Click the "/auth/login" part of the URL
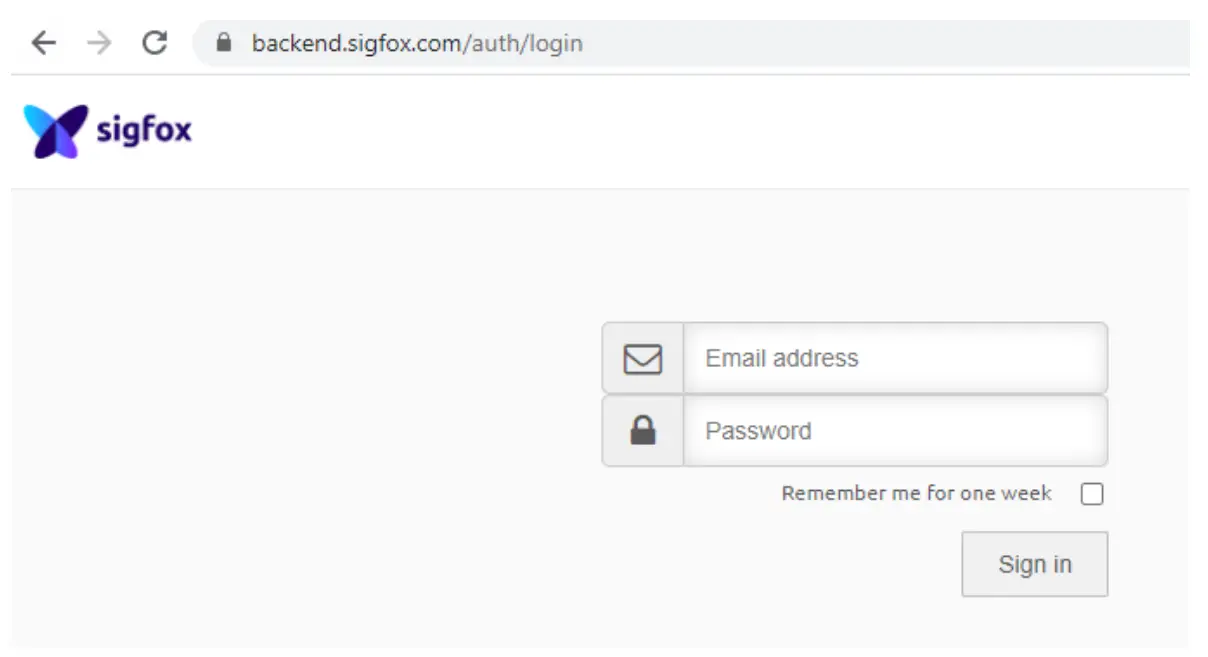 (520, 43)
